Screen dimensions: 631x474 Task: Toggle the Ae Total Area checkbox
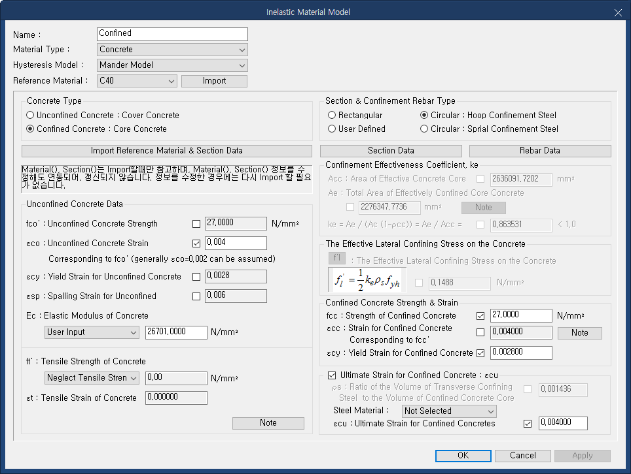pyautogui.click(x=350, y=207)
